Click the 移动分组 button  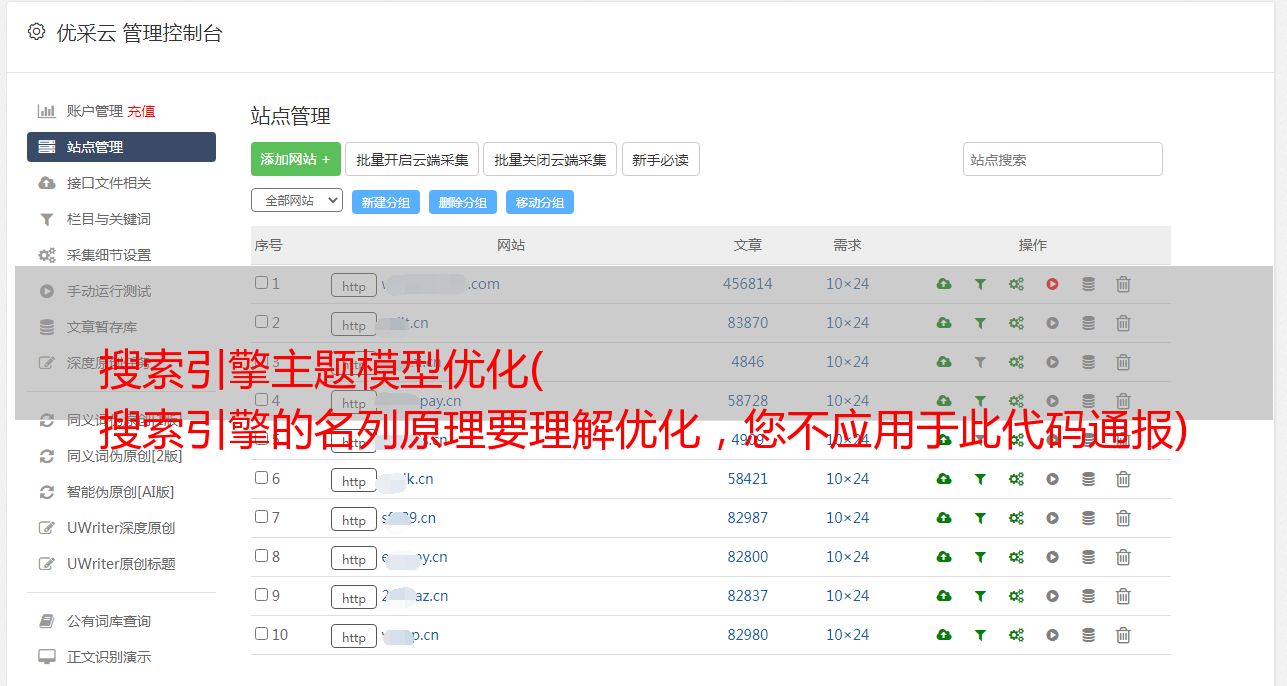(x=540, y=202)
